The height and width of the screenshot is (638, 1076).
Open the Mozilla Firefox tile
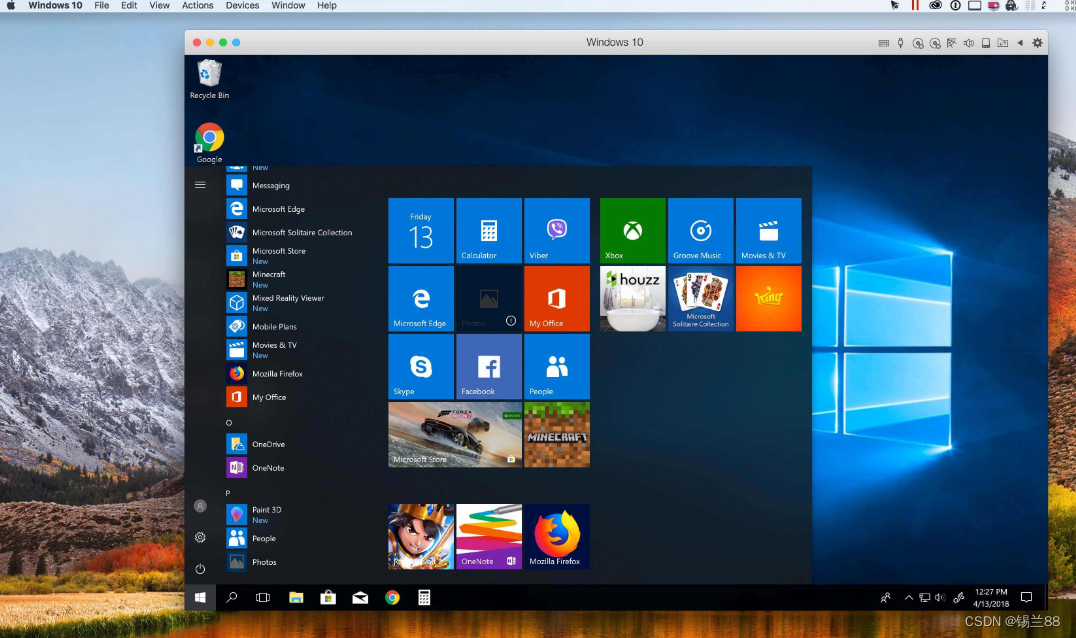point(557,536)
